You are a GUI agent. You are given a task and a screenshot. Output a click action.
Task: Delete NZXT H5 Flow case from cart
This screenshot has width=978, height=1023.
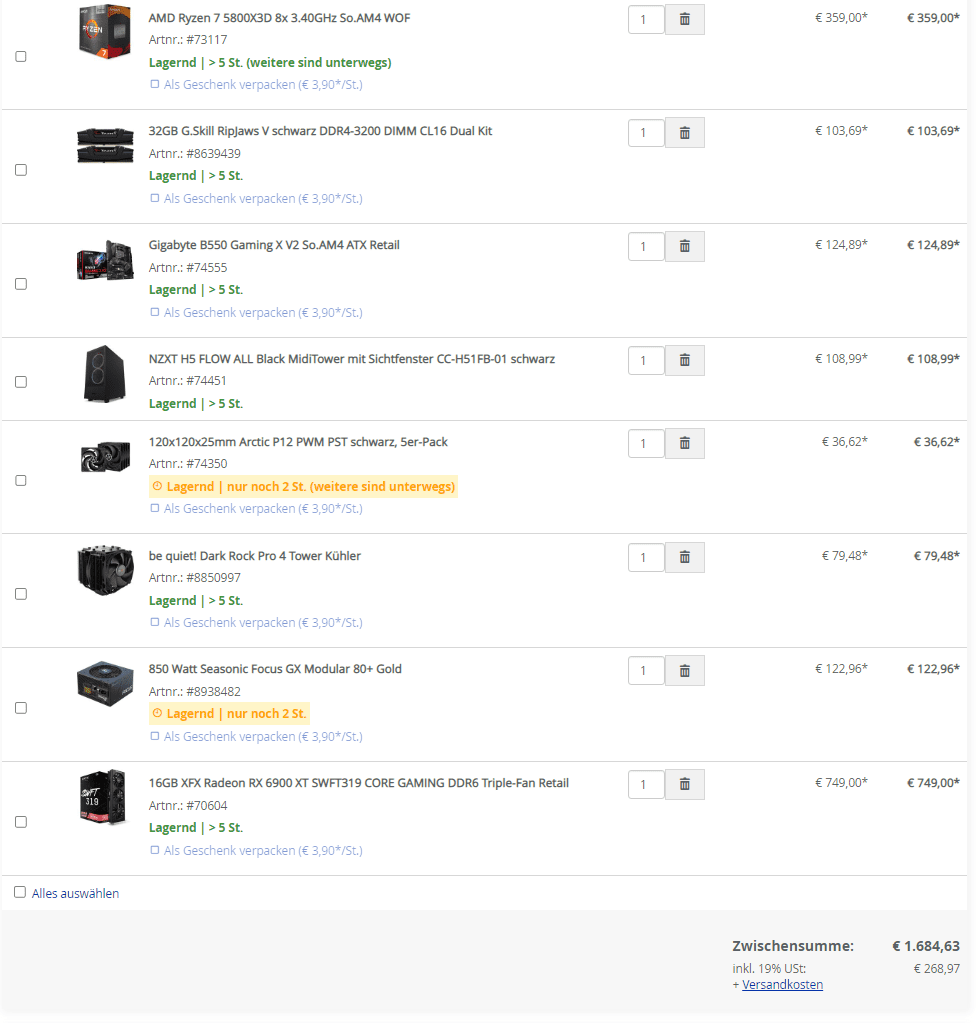tap(684, 360)
